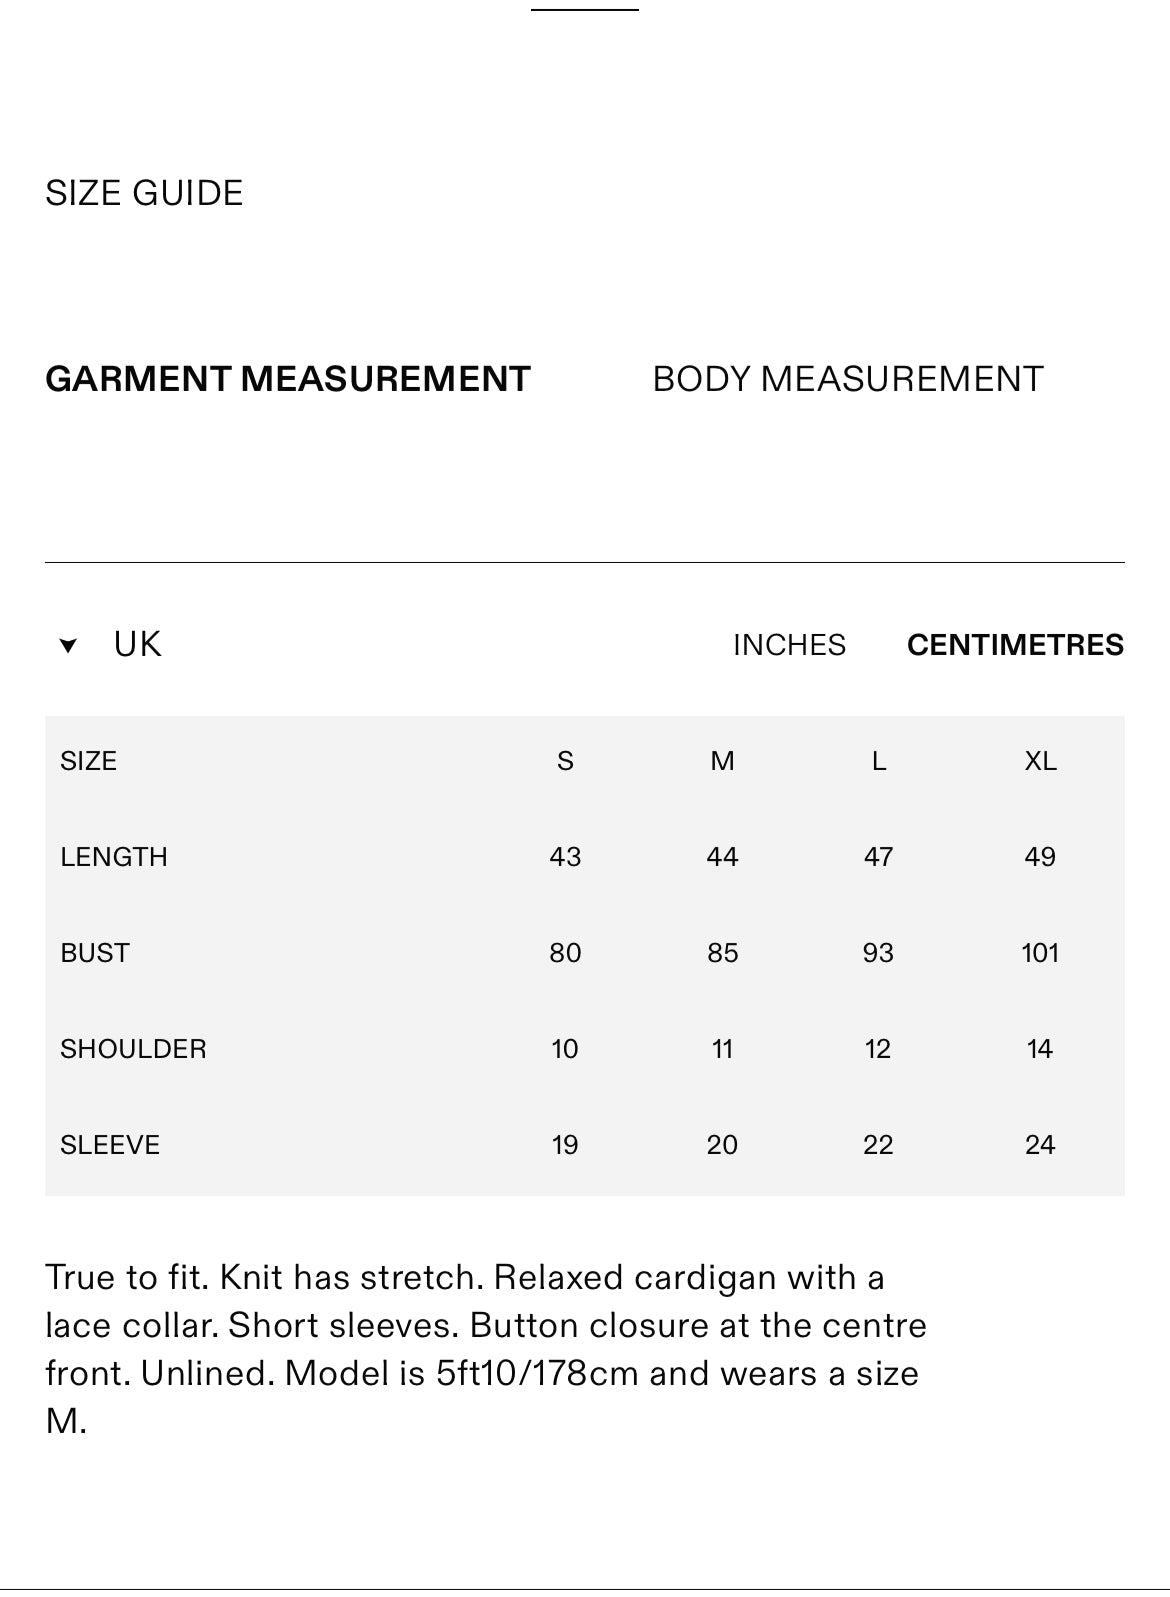Viewport: 1170px width, 1597px height.
Task: Select the L size column header
Action: click(x=878, y=761)
